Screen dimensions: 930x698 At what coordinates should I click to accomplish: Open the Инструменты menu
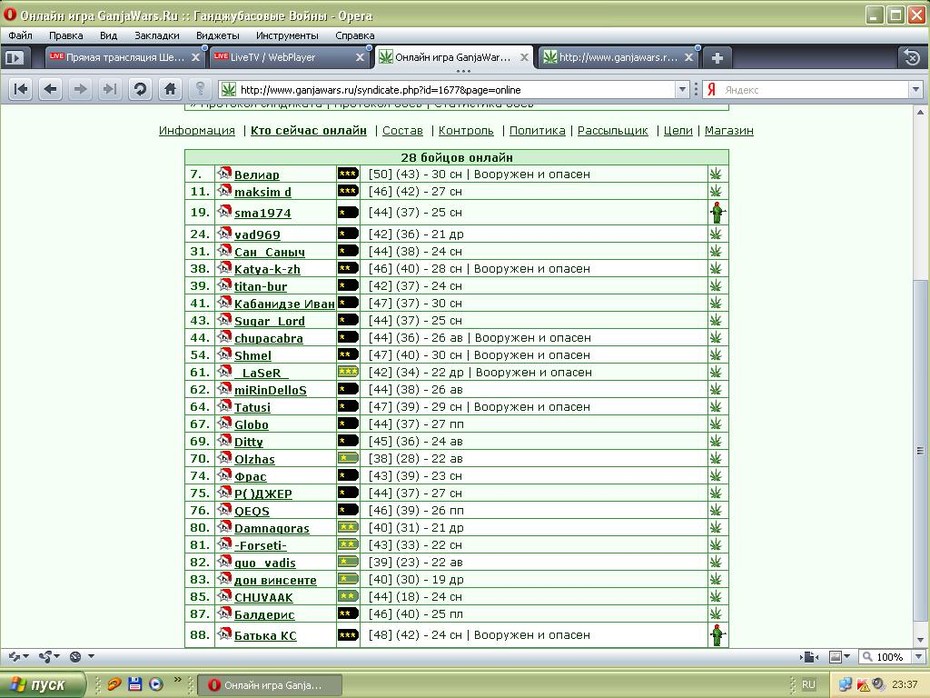pyautogui.click(x=287, y=36)
